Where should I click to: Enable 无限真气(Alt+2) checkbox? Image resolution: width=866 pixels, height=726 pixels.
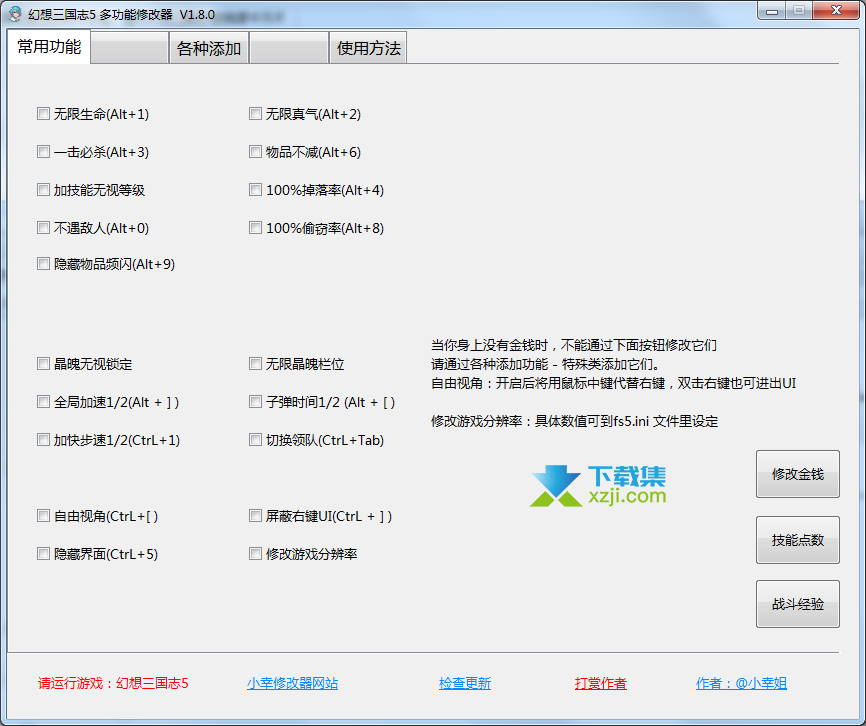click(255, 114)
